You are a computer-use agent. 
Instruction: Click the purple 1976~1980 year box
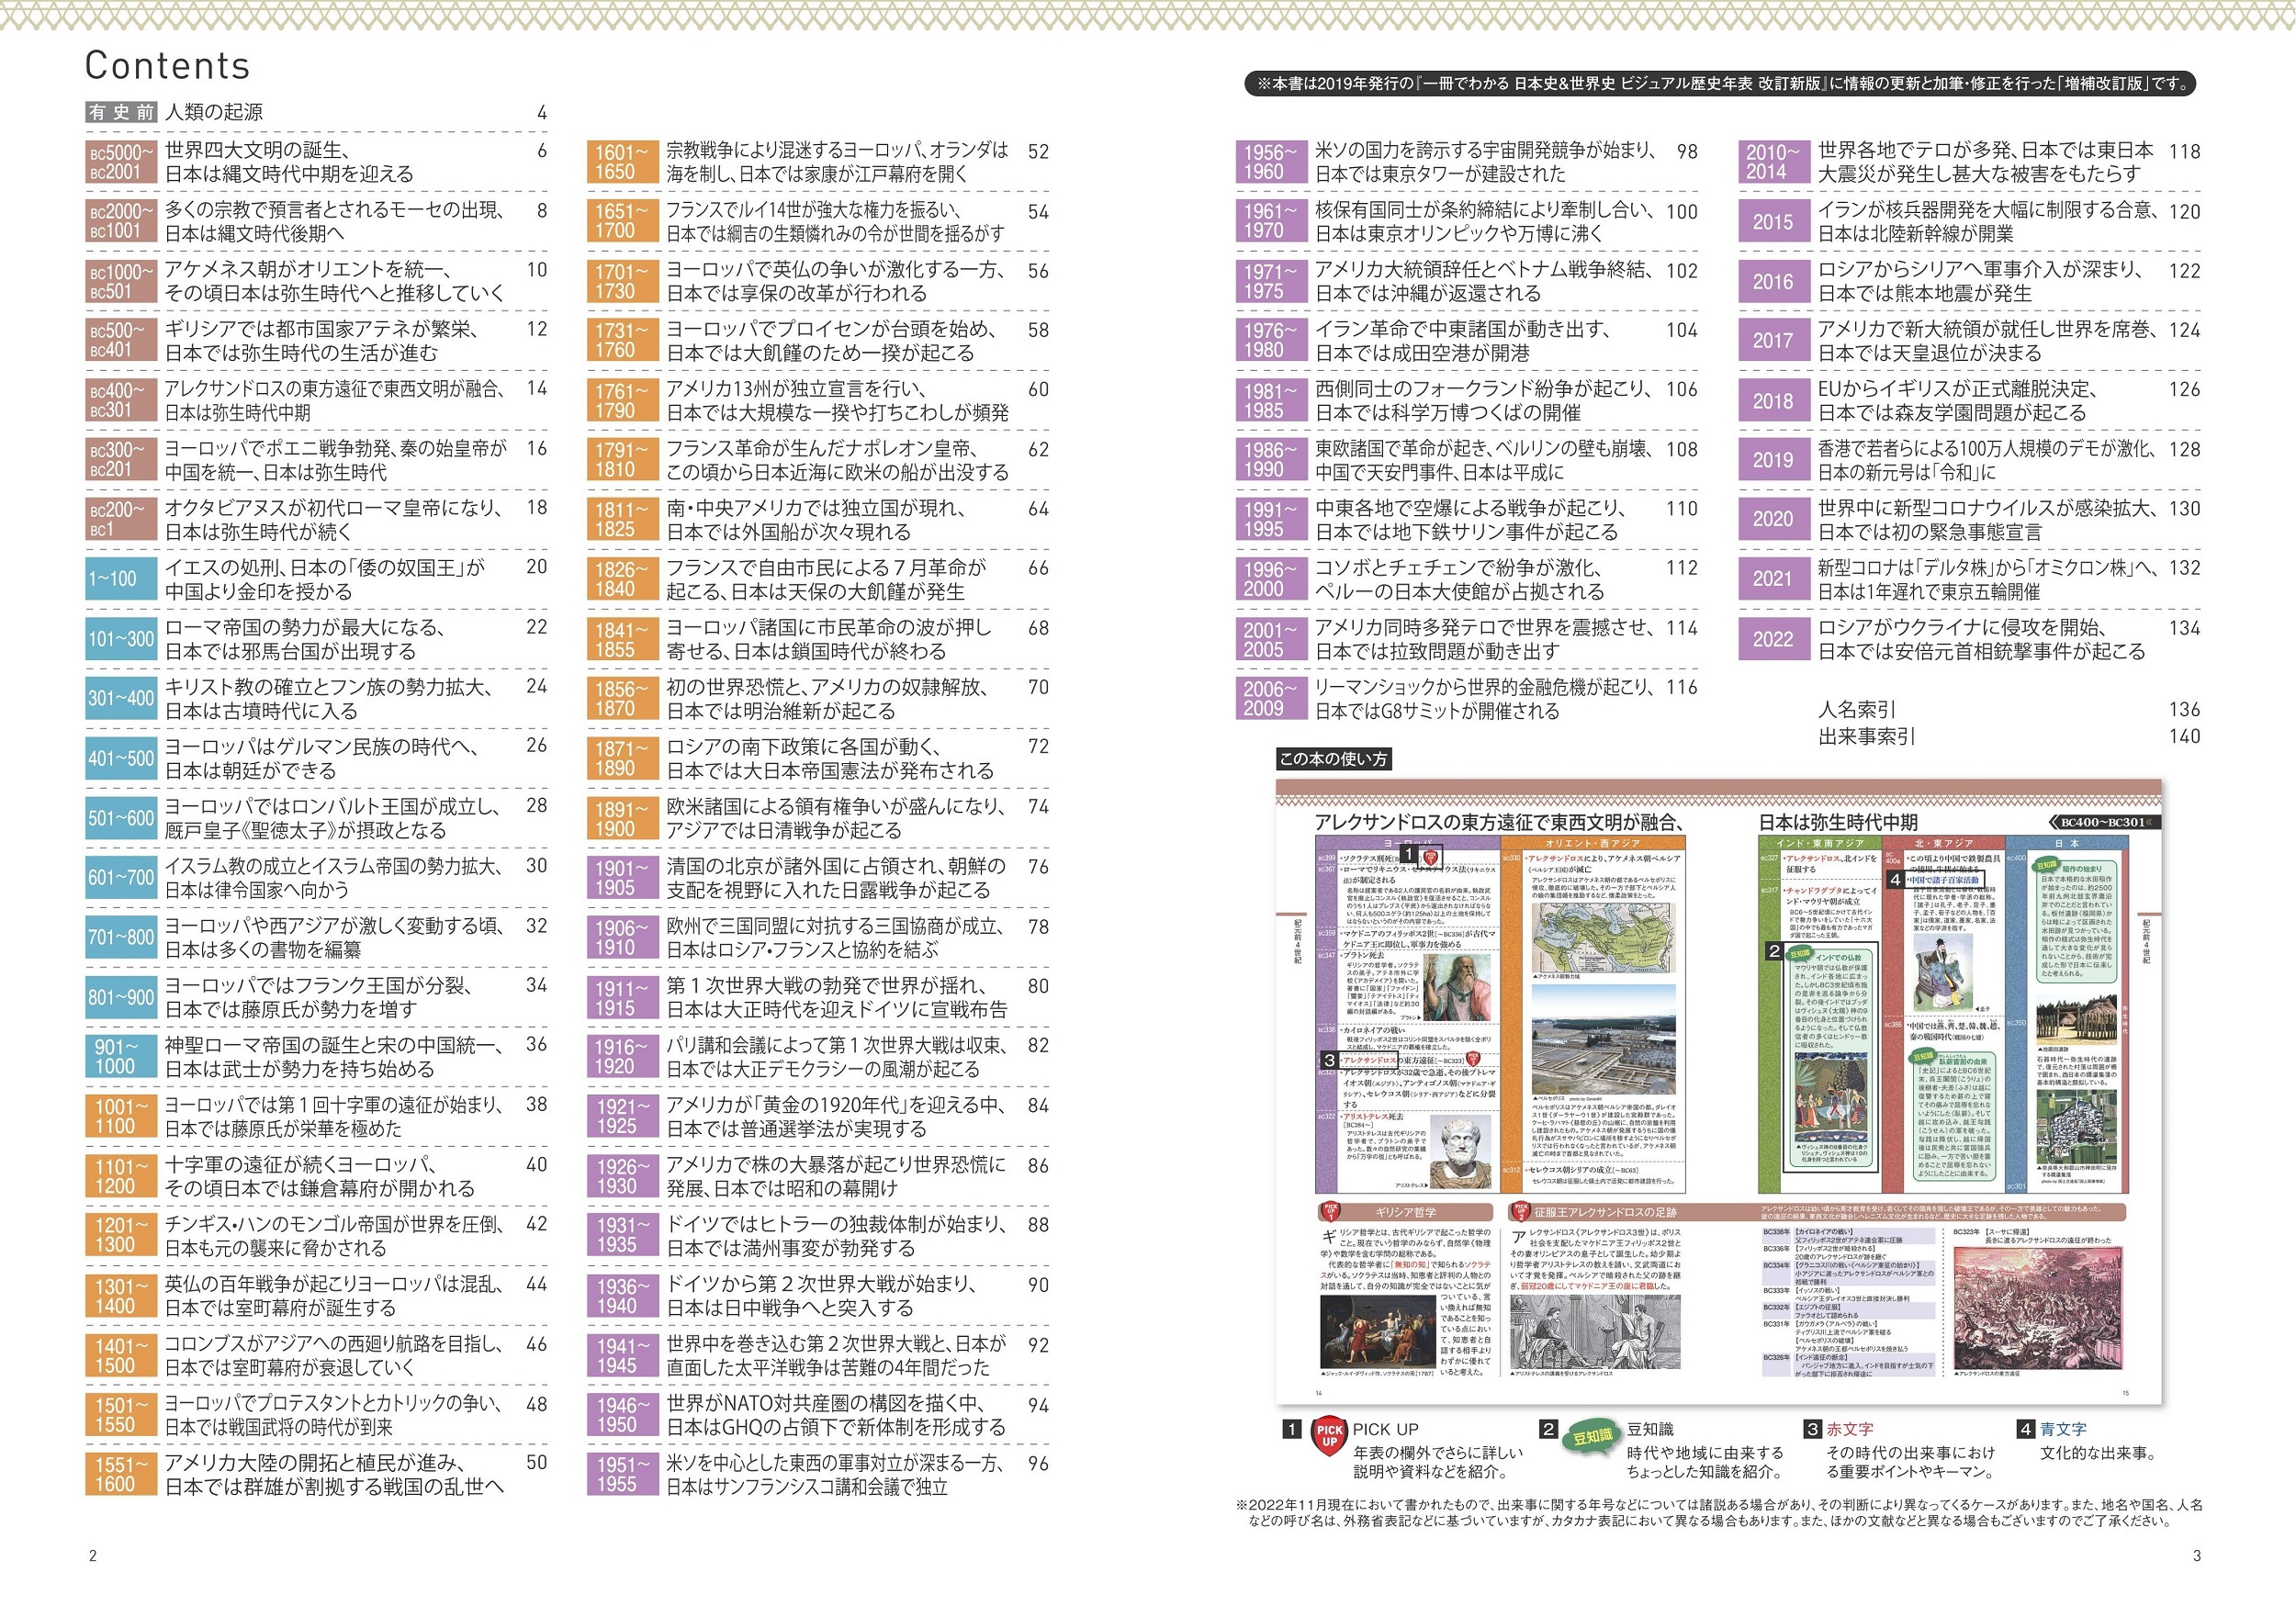[1271, 341]
